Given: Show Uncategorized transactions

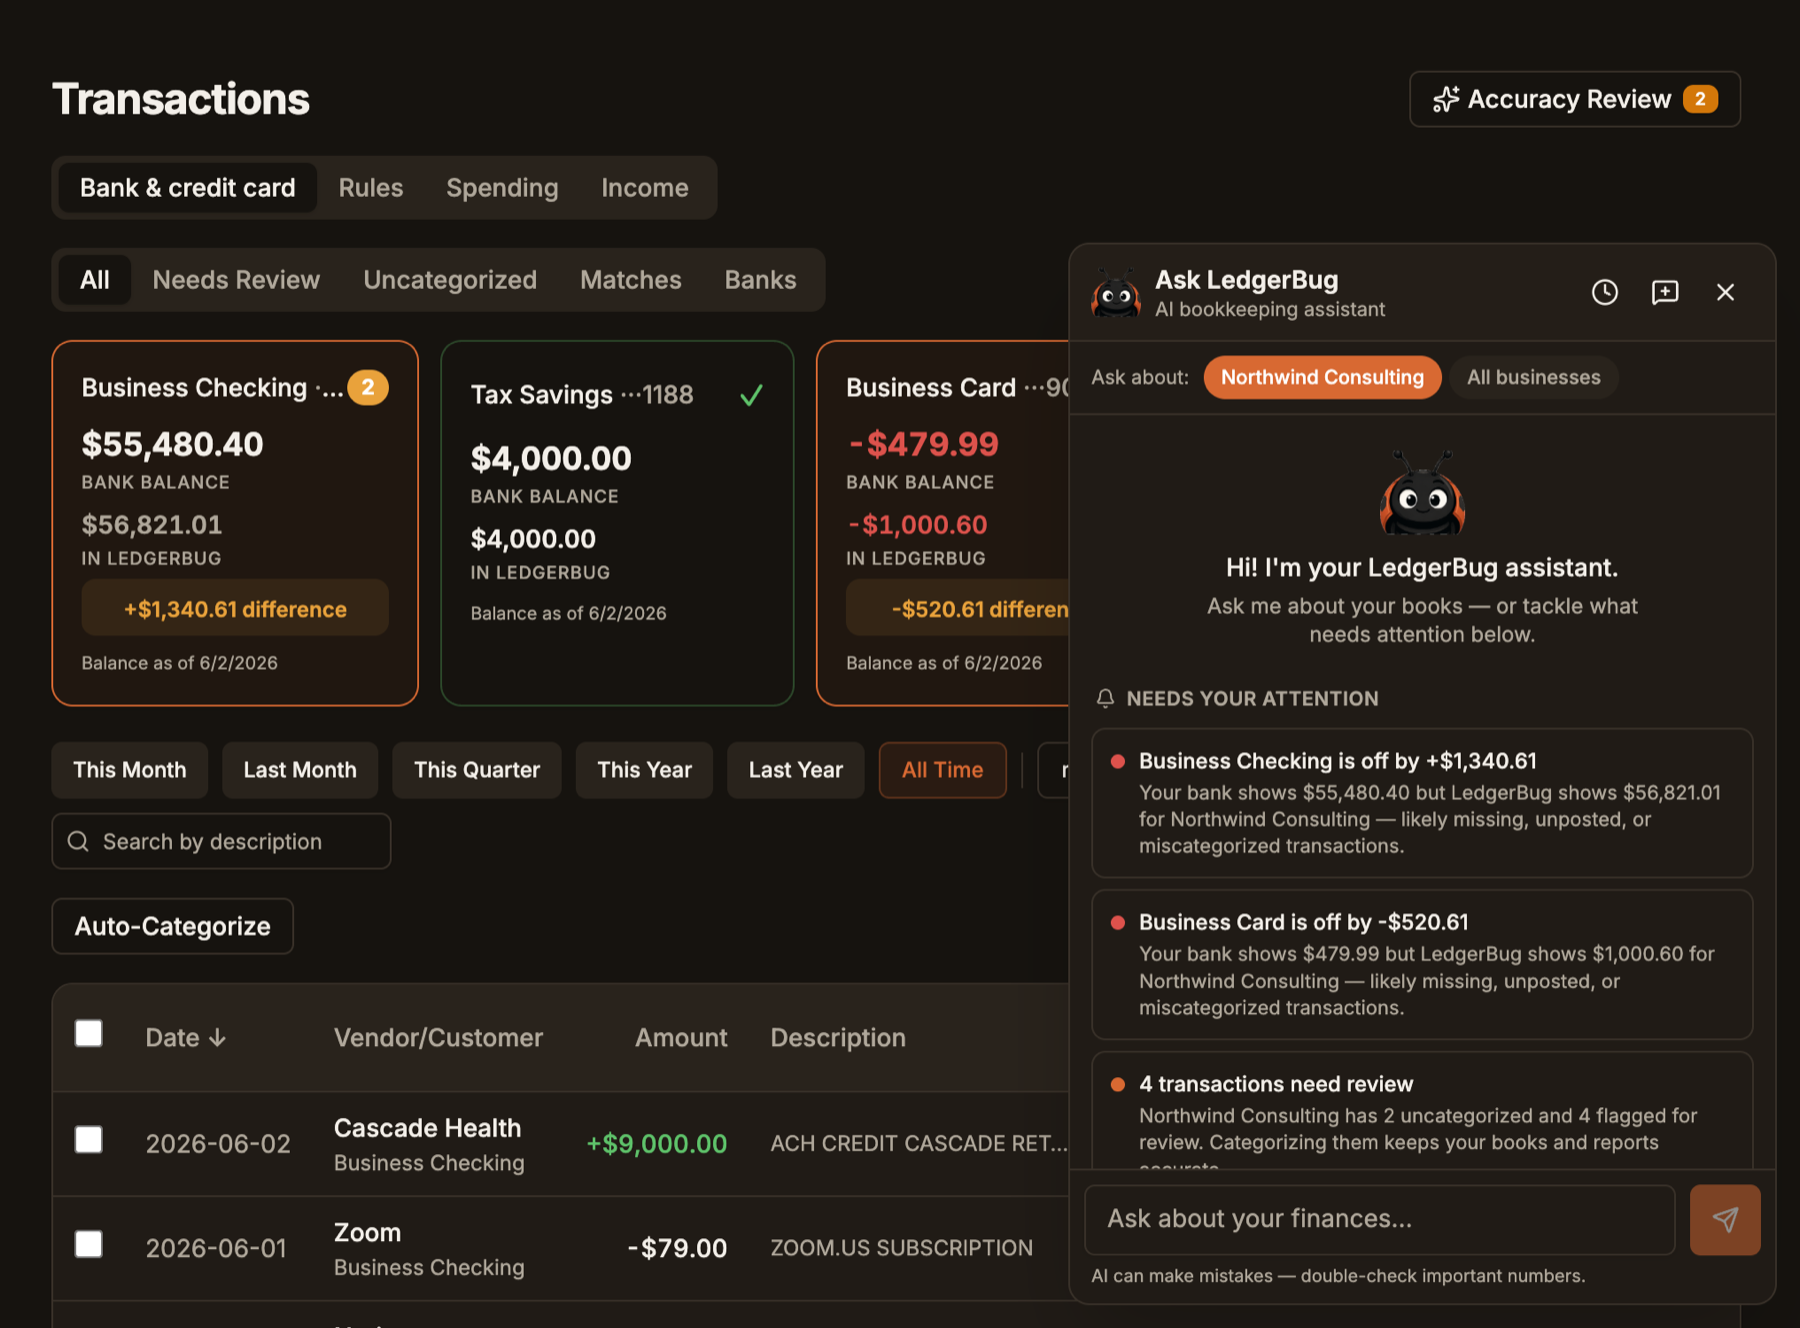Looking at the screenshot, I should point(450,280).
